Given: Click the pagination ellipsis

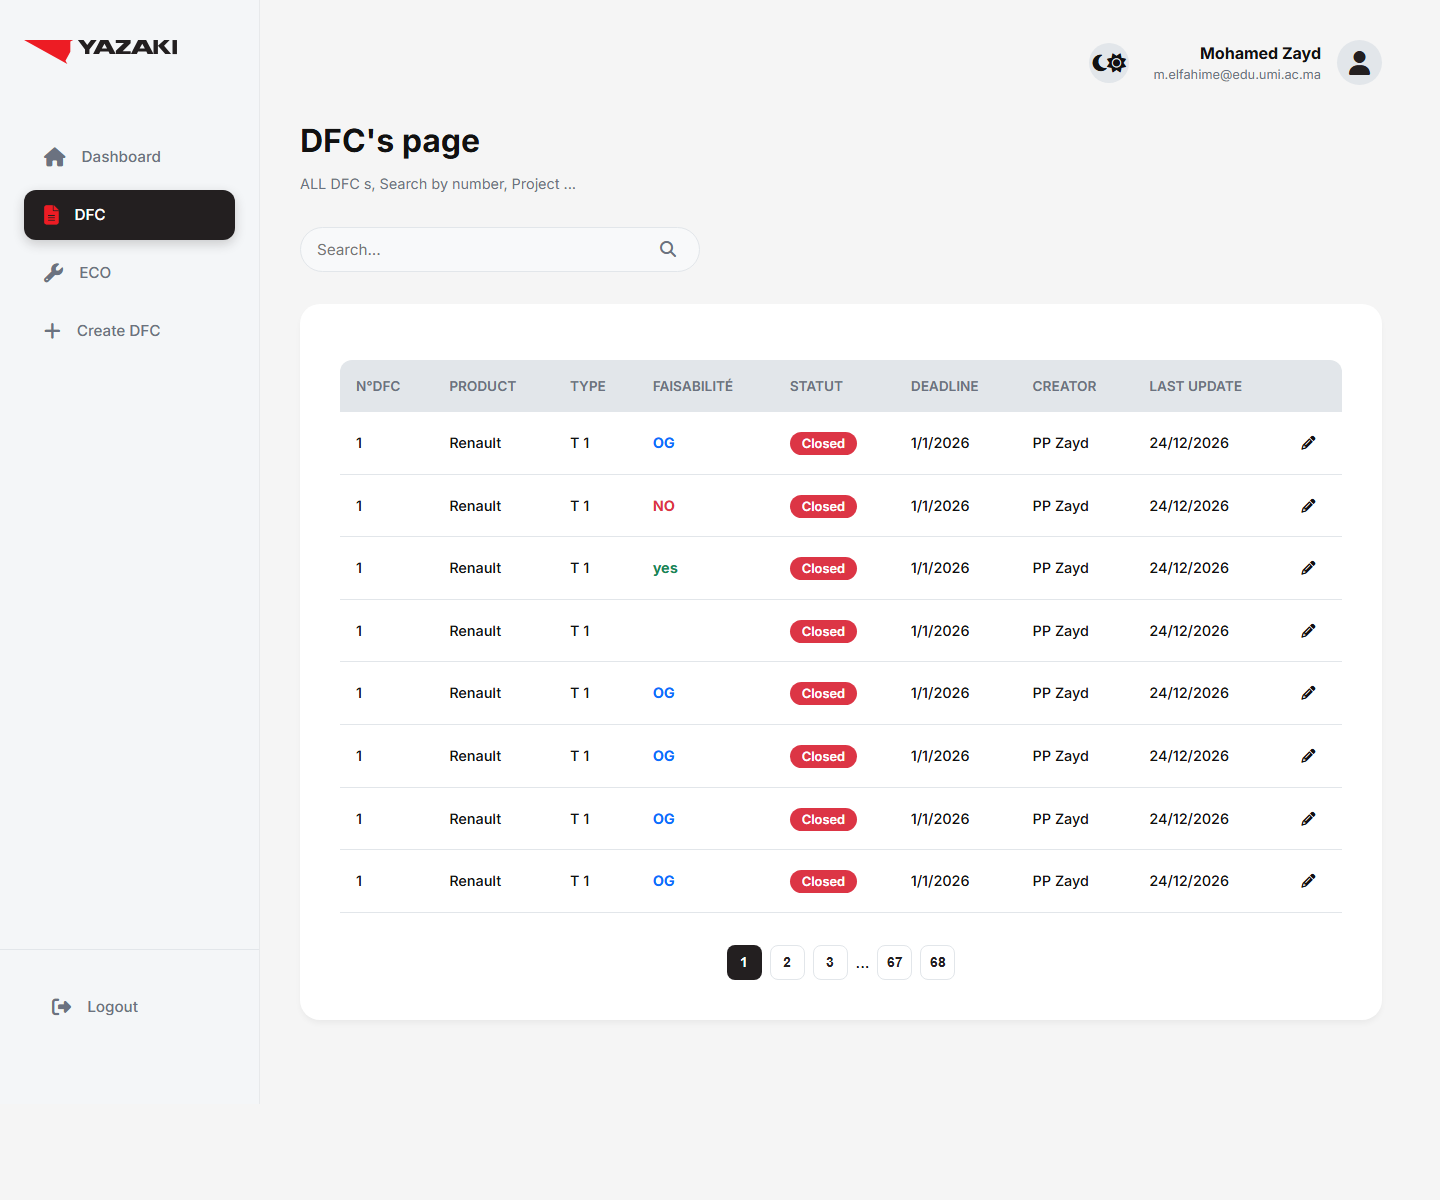Looking at the screenshot, I should coord(862,964).
